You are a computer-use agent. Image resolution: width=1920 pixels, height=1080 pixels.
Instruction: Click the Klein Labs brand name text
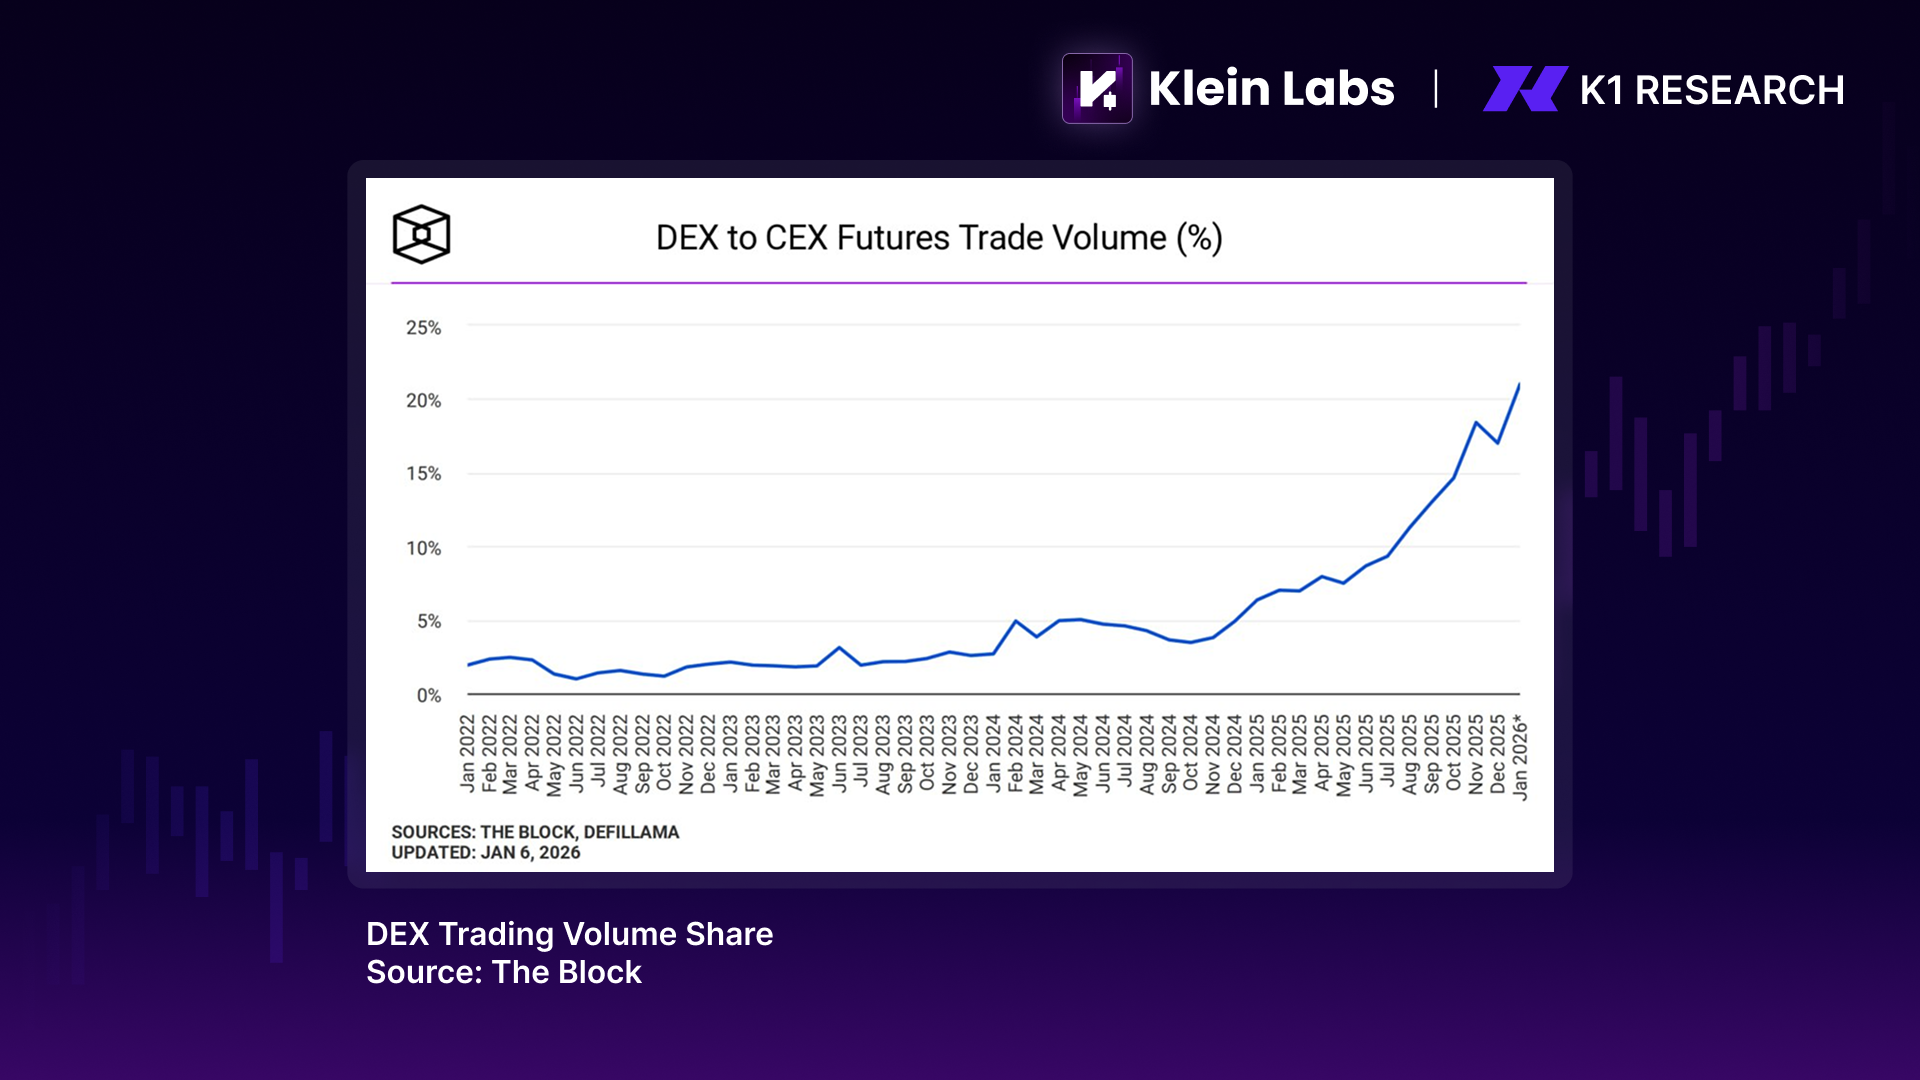[1271, 88]
